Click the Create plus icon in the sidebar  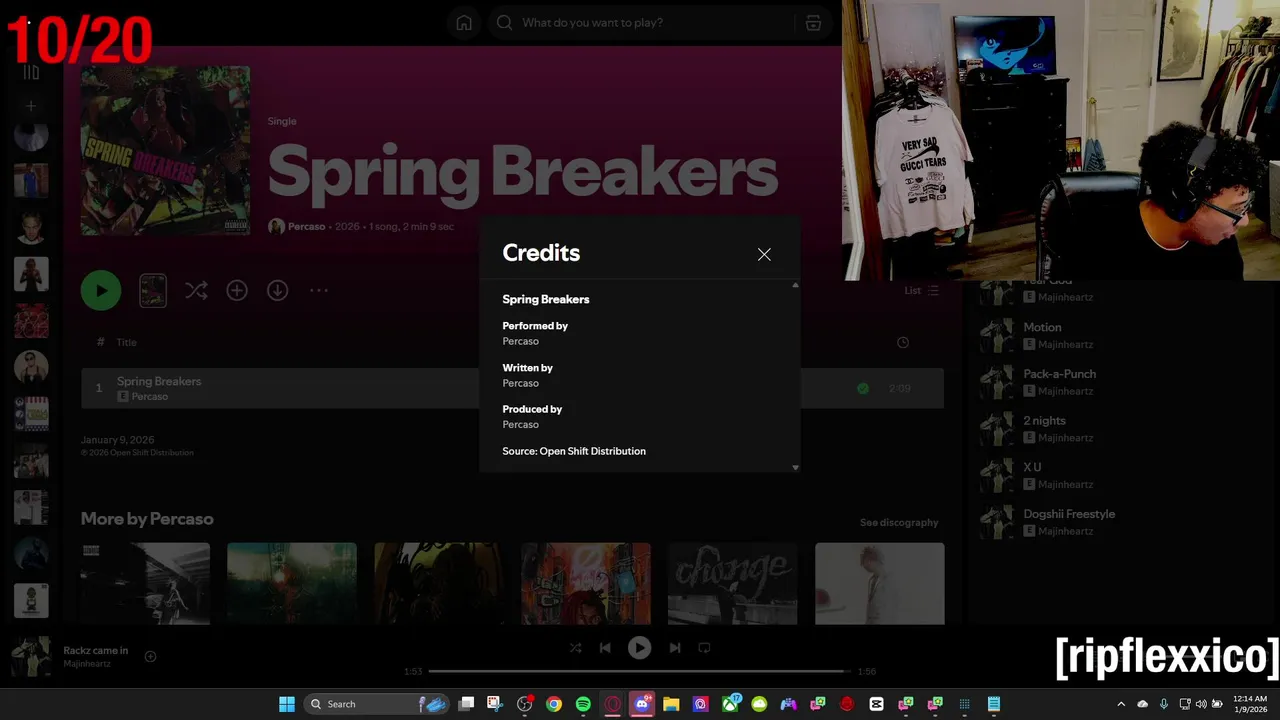(31, 106)
